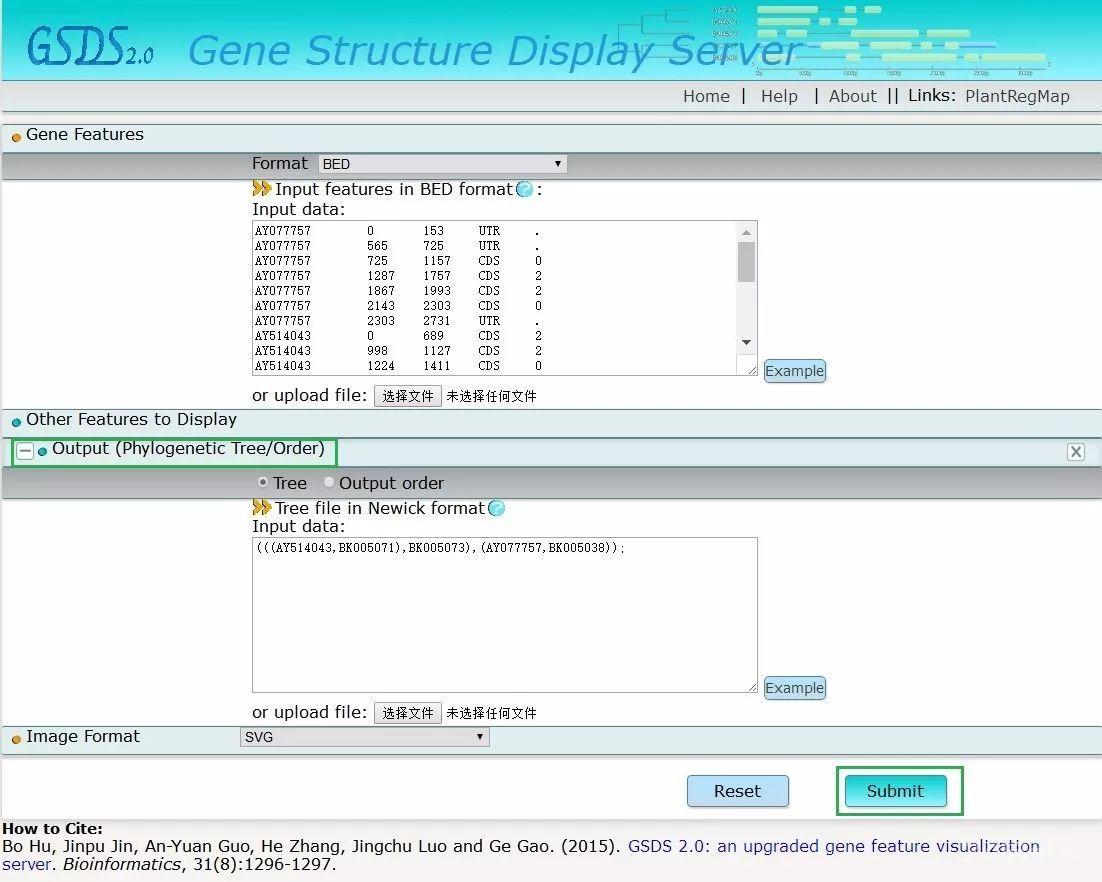
Task: Open the Help page
Action: pyautogui.click(x=779, y=96)
